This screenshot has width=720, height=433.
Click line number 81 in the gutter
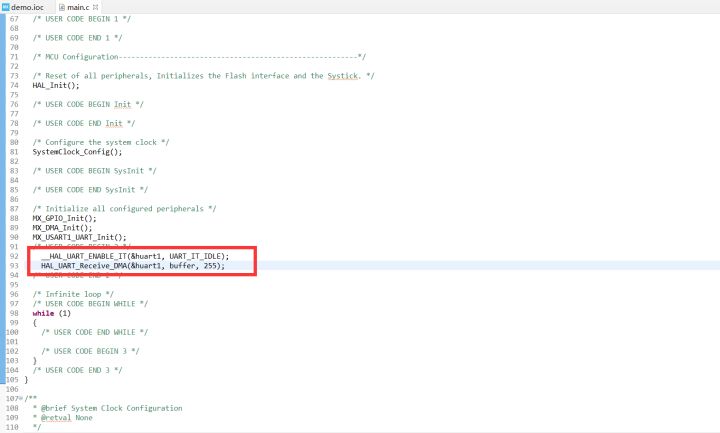coord(14,152)
